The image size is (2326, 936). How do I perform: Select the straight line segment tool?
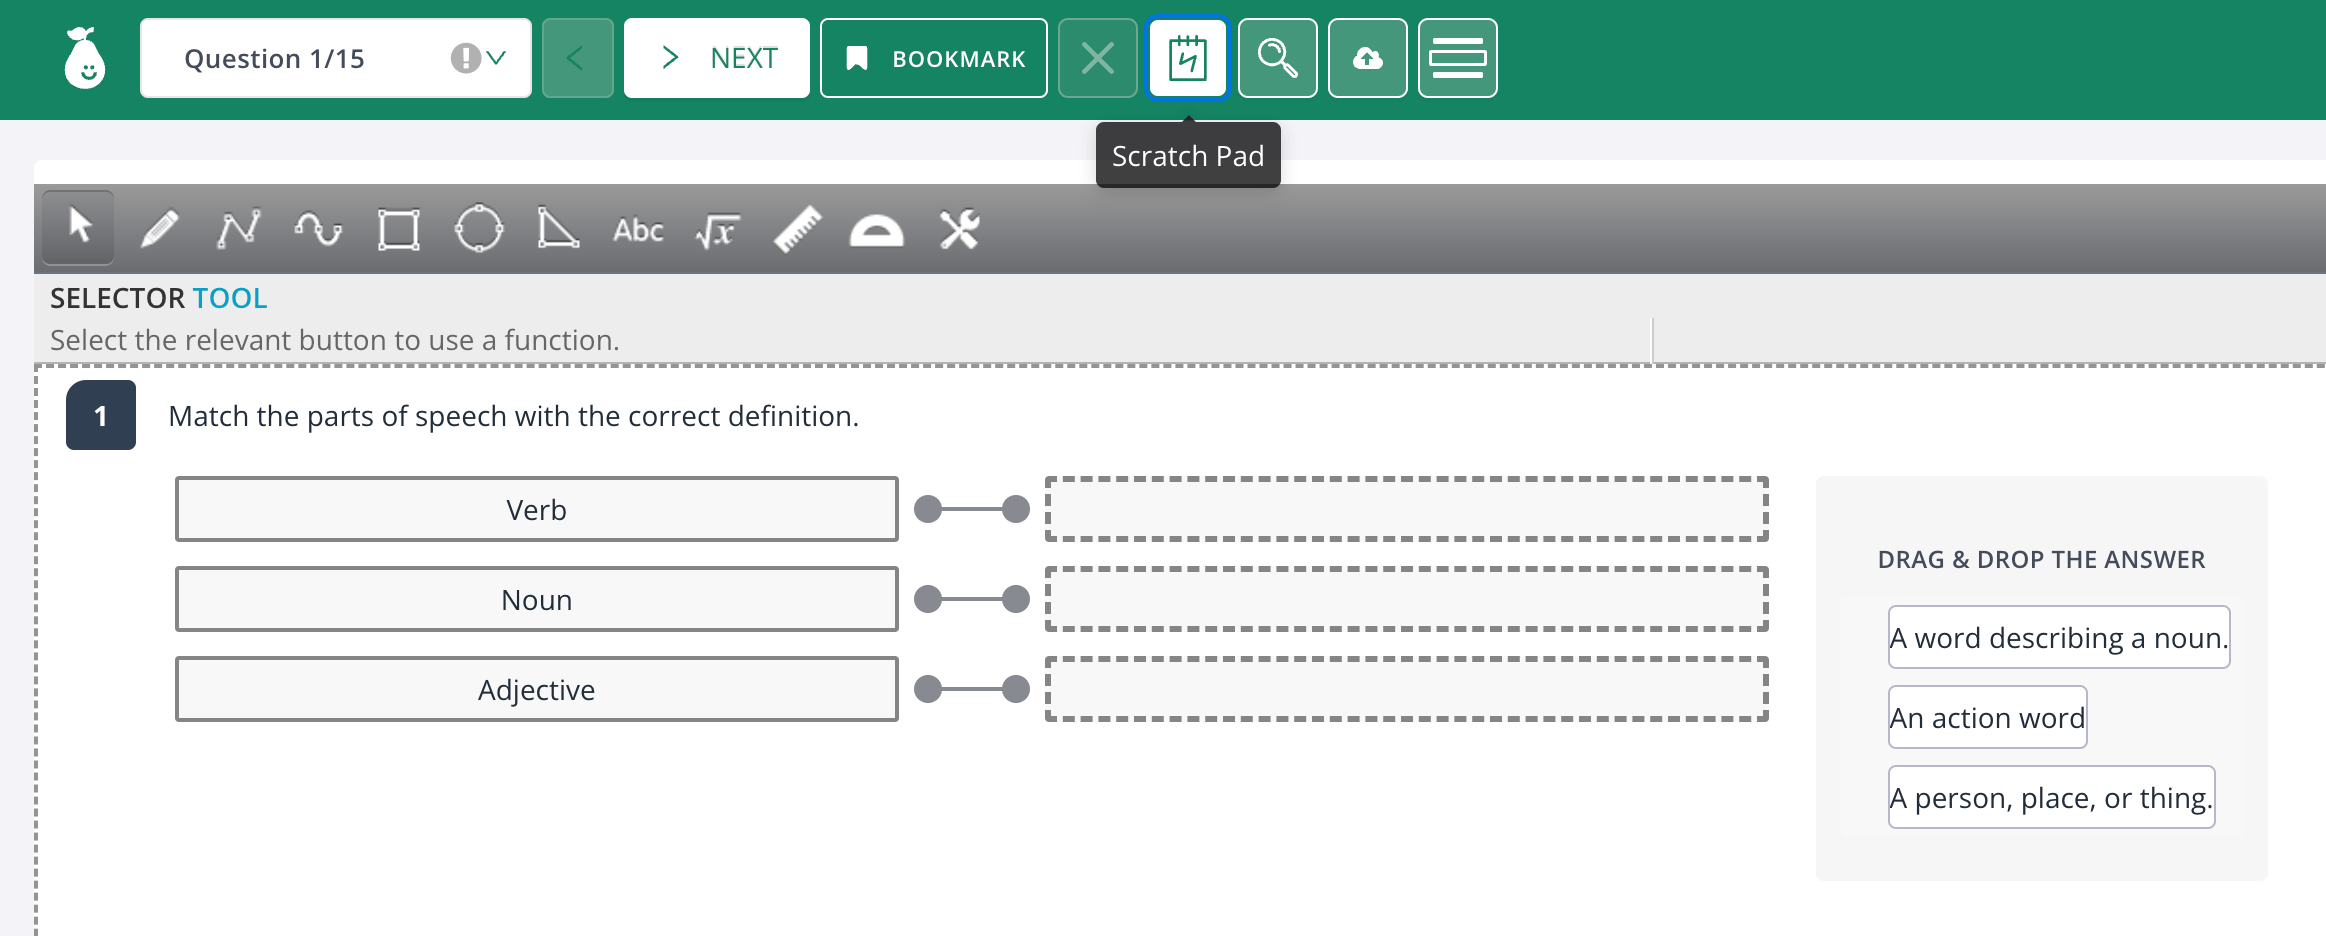tap(239, 229)
